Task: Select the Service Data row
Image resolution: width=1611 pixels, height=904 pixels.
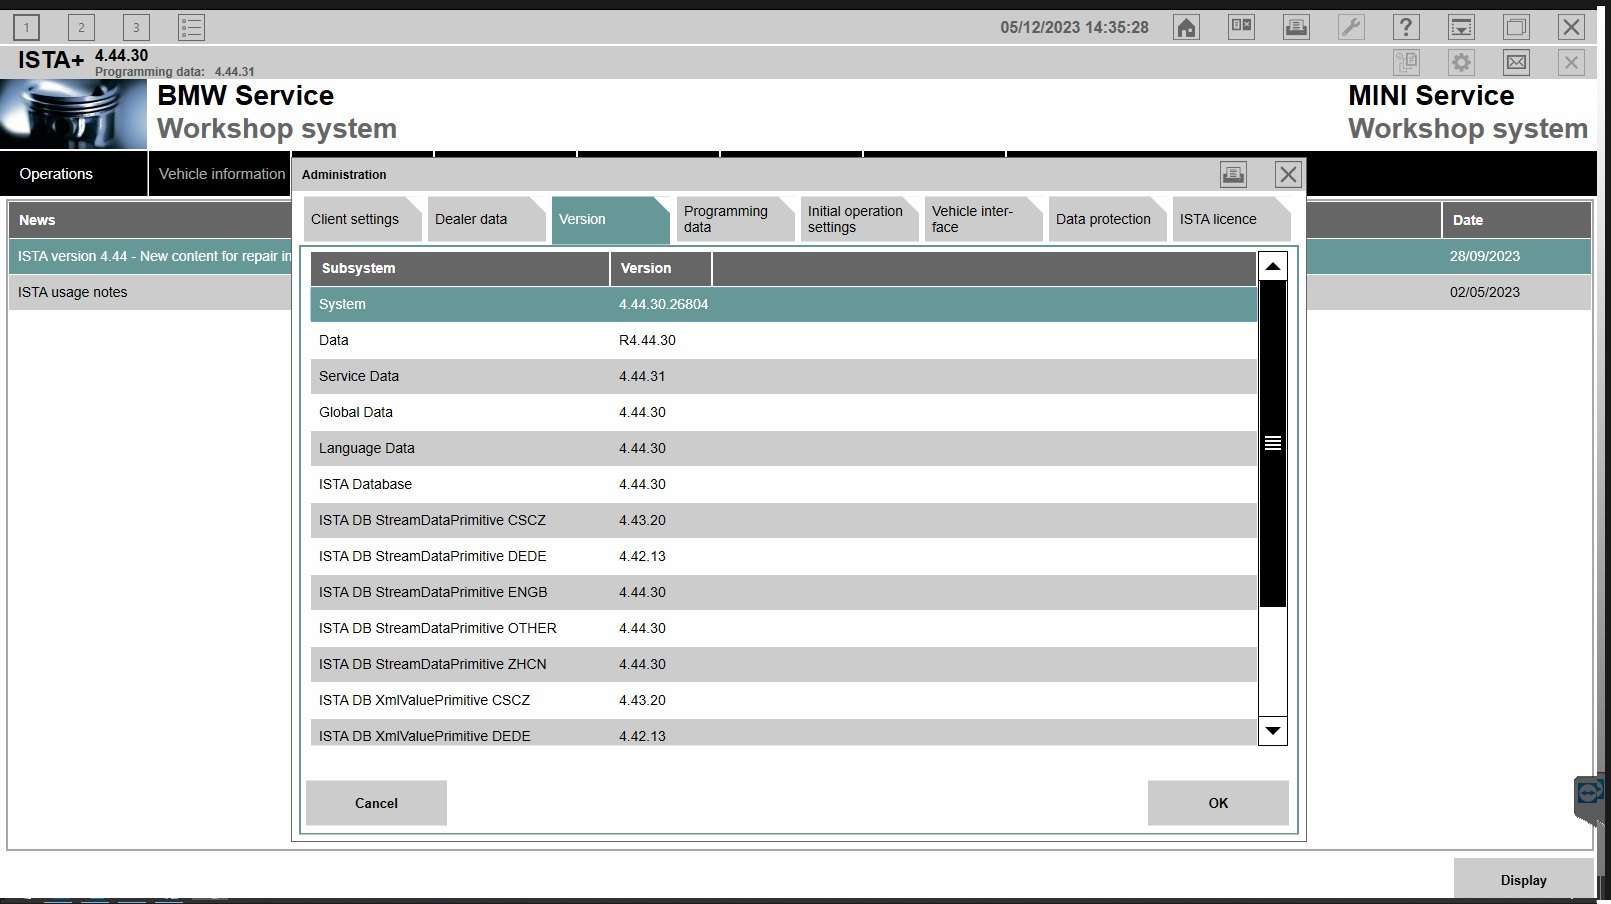Action: click(784, 376)
